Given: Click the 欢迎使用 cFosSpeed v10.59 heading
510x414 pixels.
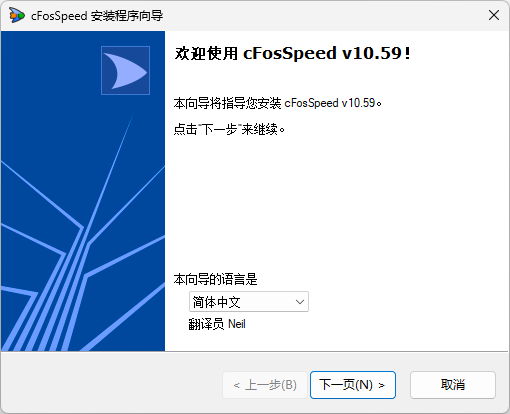Looking at the screenshot, I should point(292,53).
